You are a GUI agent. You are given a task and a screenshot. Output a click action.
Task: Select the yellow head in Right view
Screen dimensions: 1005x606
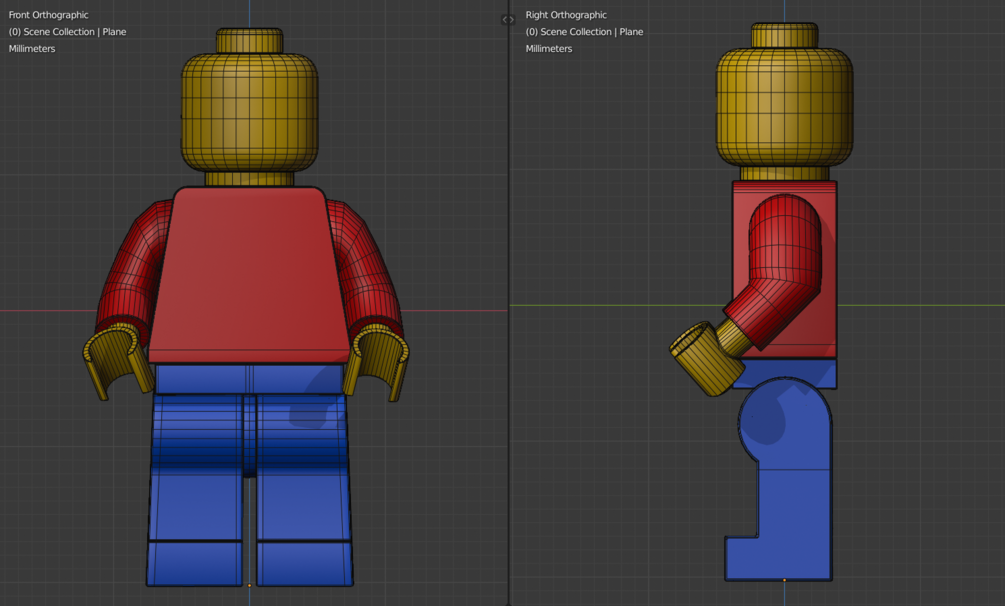click(x=784, y=108)
